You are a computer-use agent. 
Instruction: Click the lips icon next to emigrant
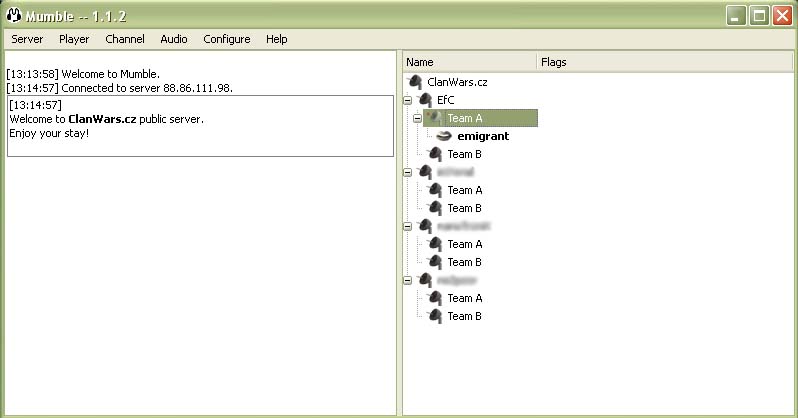(x=444, y=136)
